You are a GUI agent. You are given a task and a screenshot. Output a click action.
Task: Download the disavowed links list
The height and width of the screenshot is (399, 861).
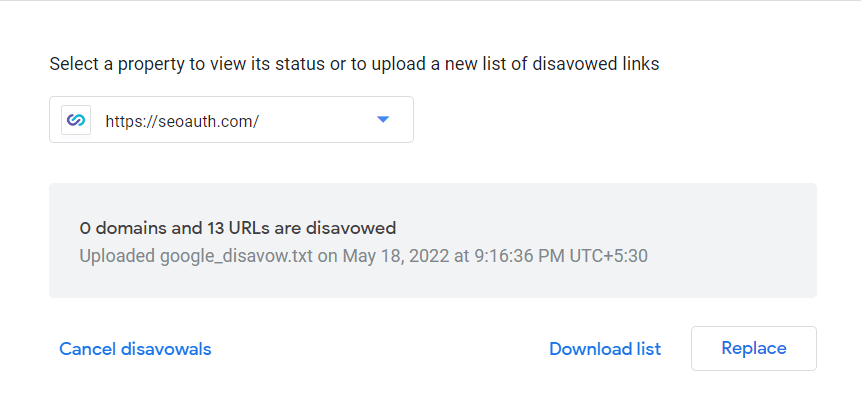605,349
